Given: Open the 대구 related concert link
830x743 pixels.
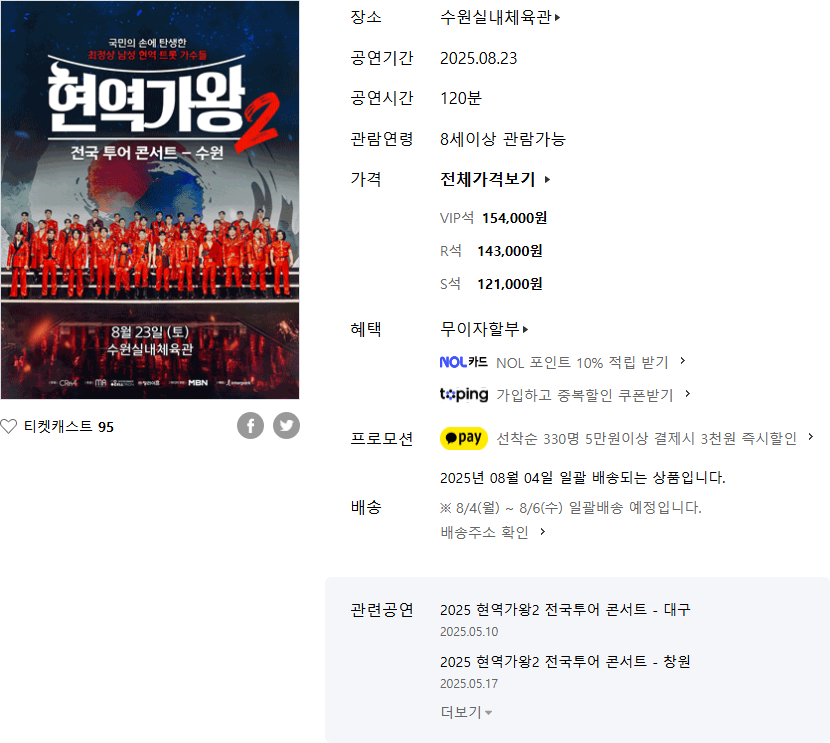Looking at the screenshot, I should tap(565, 610).
